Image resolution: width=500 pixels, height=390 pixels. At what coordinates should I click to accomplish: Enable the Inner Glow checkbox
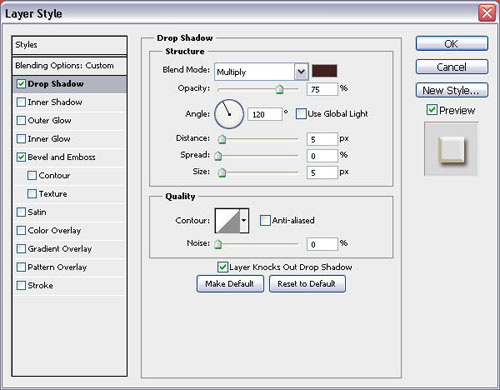(21, 139)
